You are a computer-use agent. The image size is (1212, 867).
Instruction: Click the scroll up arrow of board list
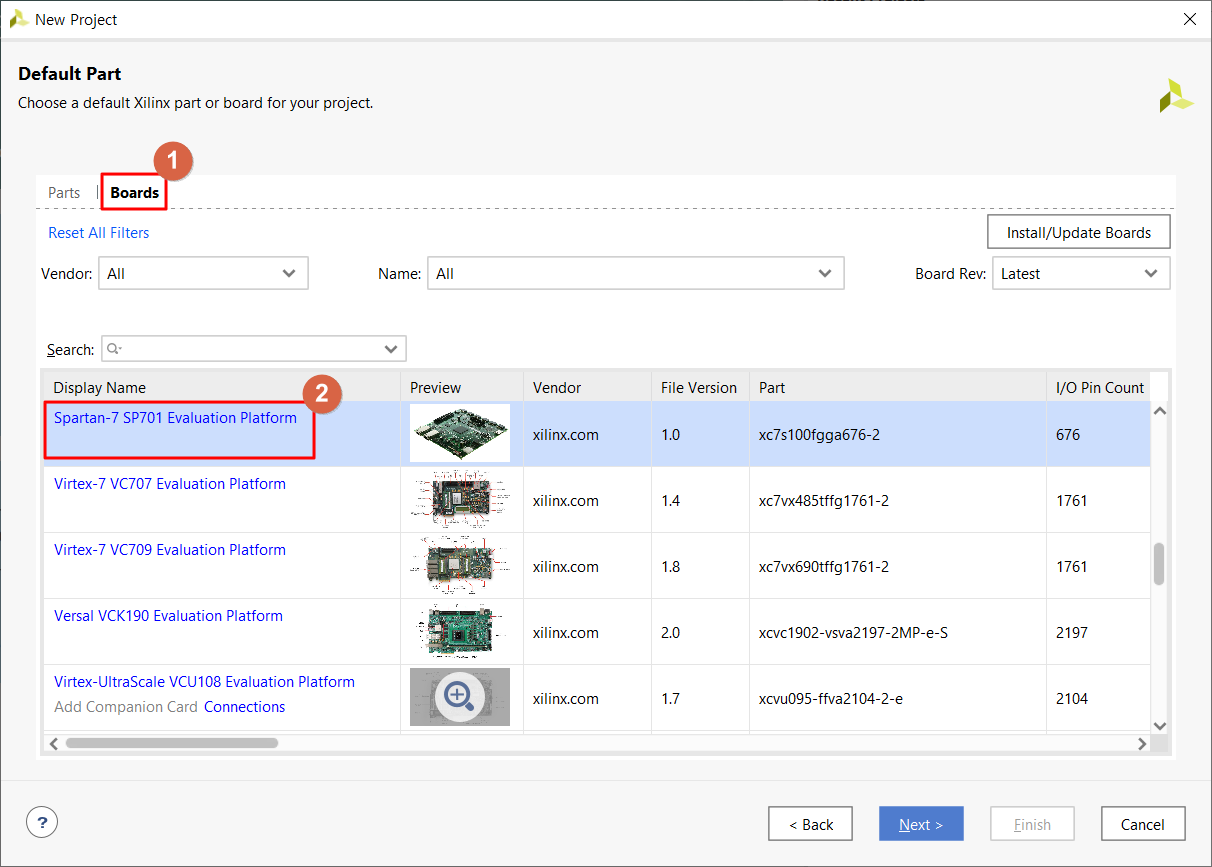tap(1159, 411)
